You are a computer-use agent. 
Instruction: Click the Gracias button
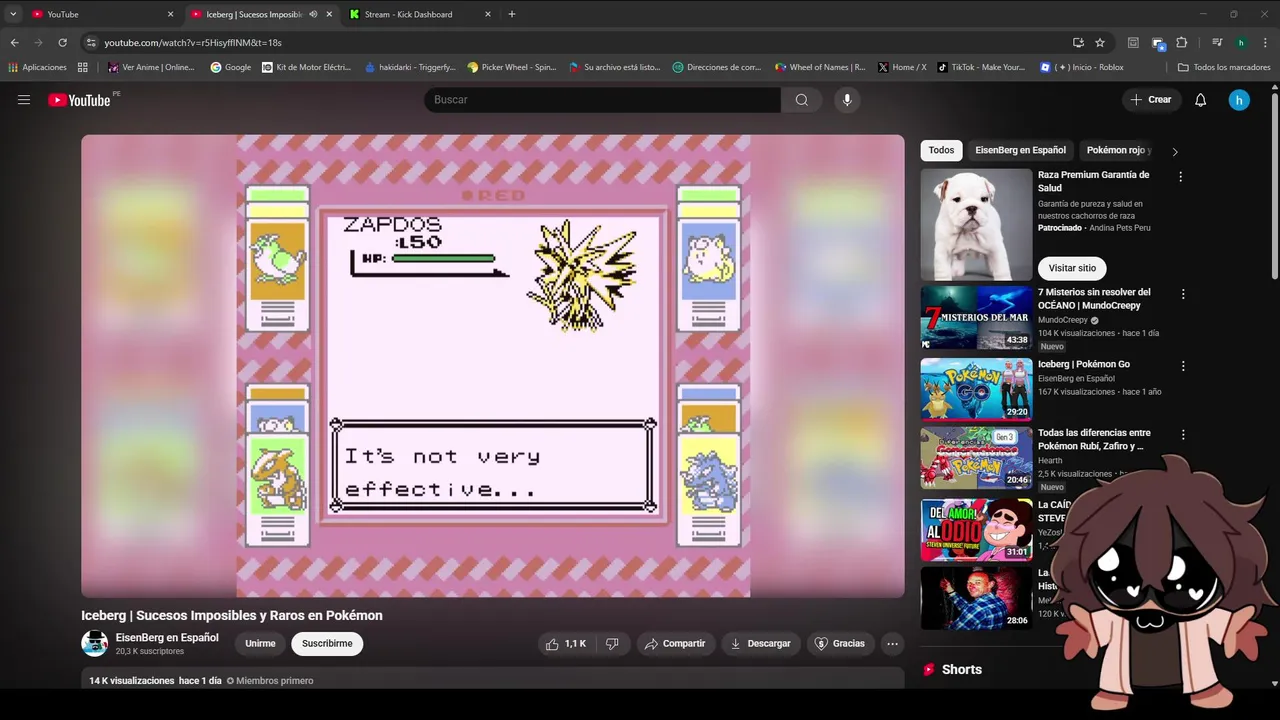point(839,644)
